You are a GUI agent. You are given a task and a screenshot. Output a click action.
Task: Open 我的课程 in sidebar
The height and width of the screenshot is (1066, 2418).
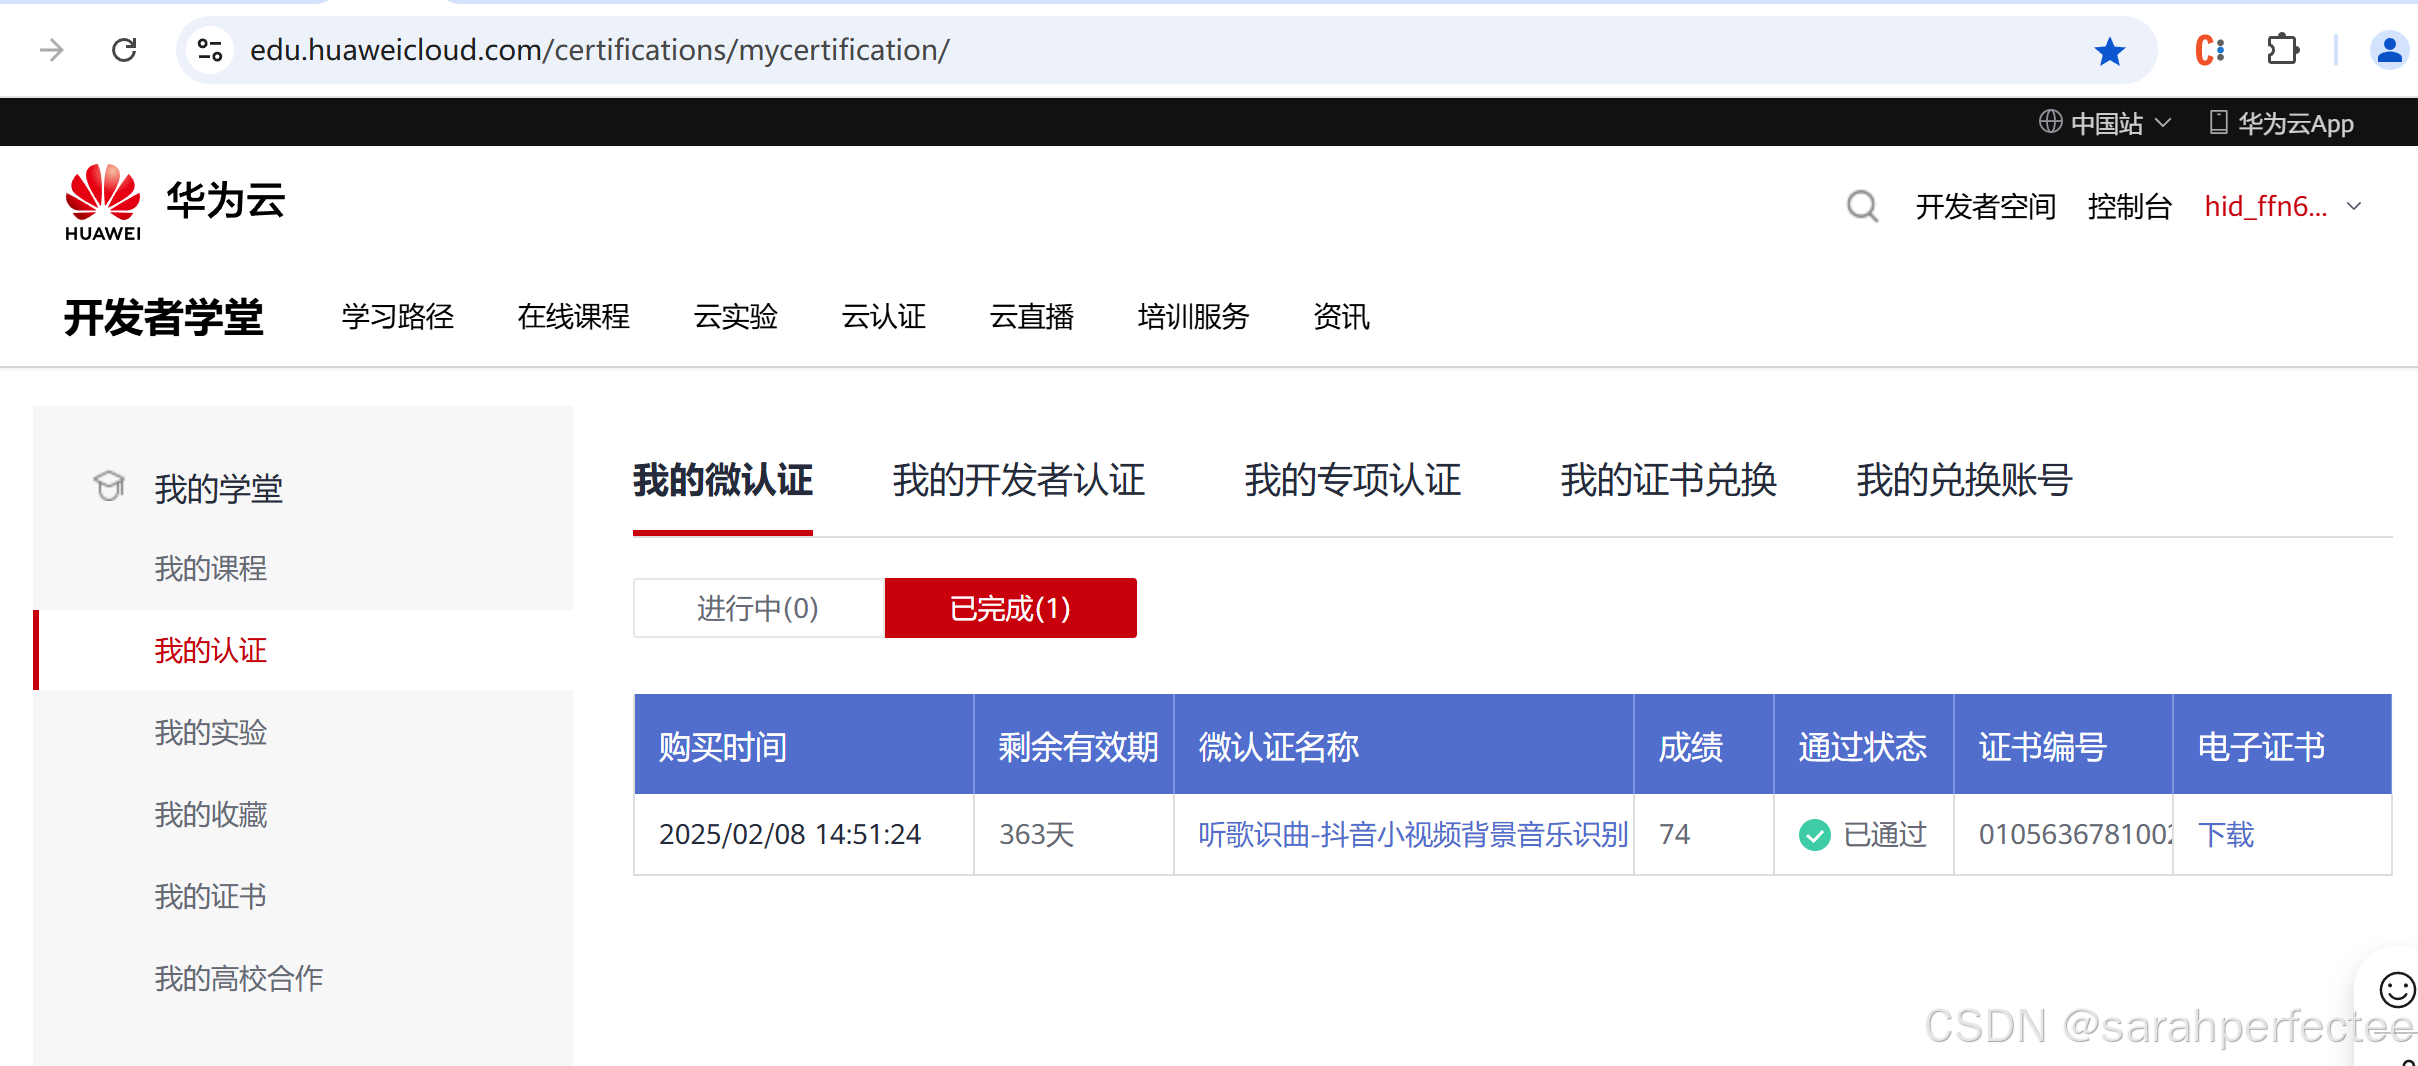click(211, 569)
